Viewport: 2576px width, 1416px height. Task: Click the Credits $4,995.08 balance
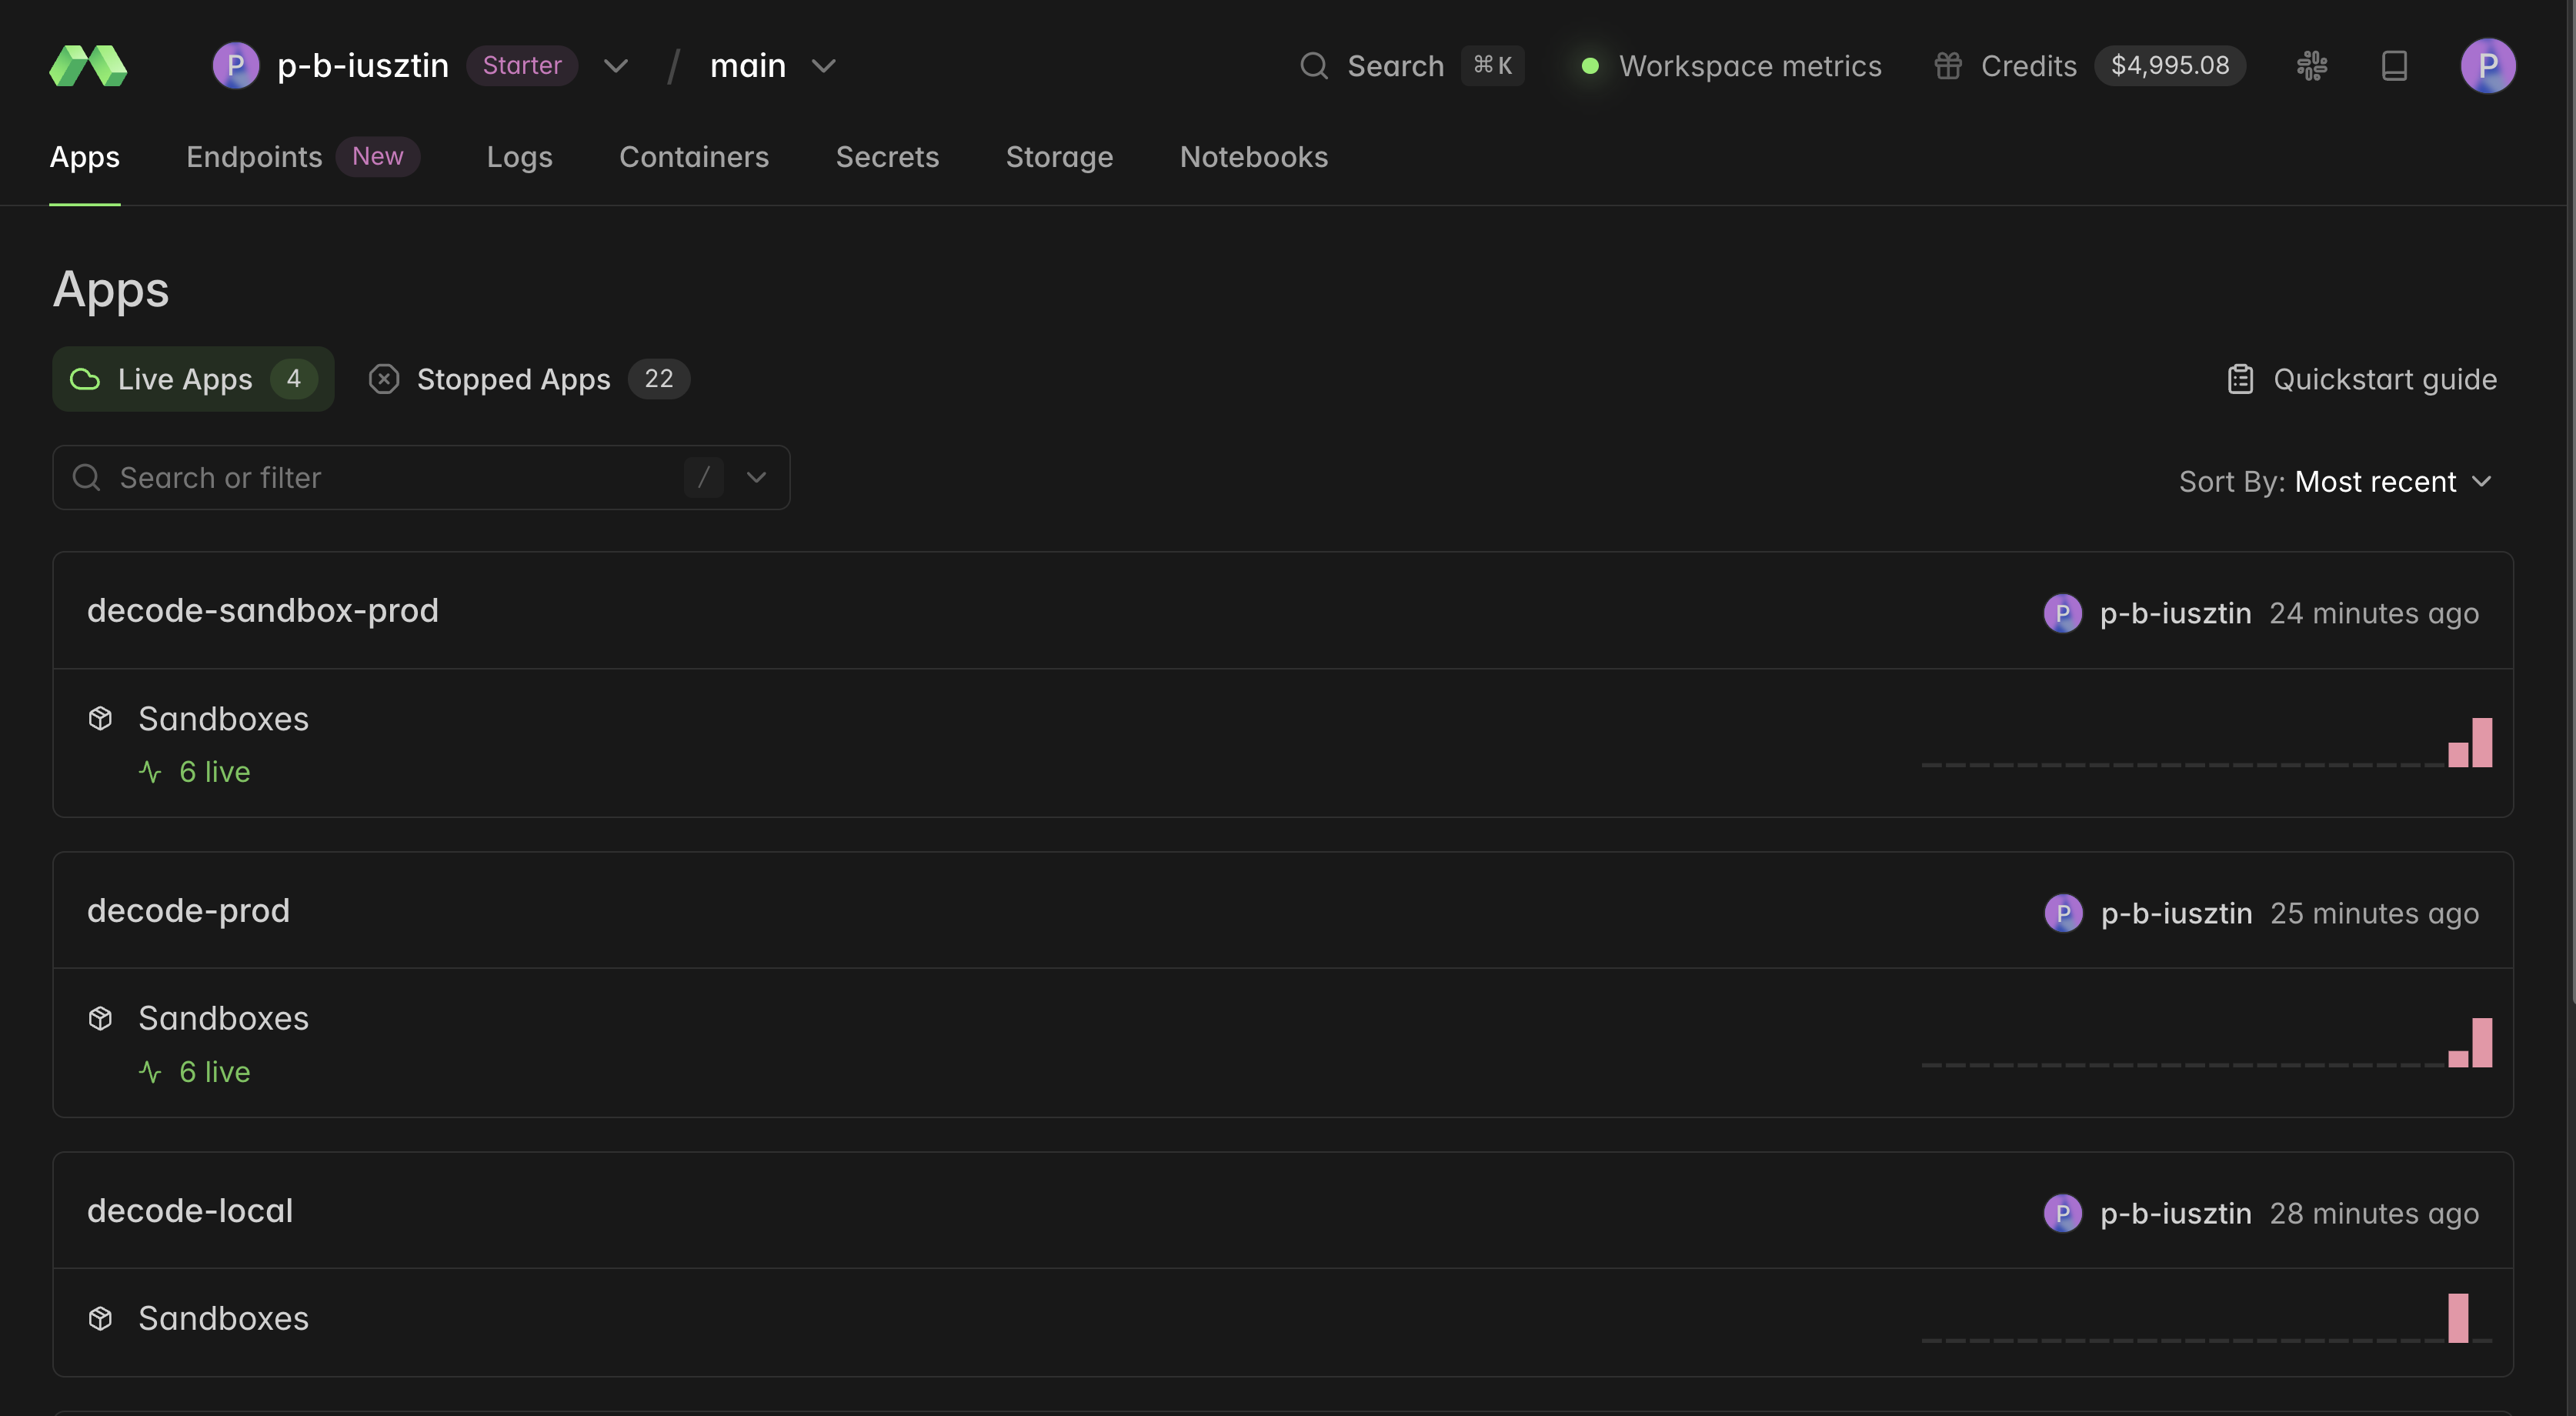click(2170, 66)
